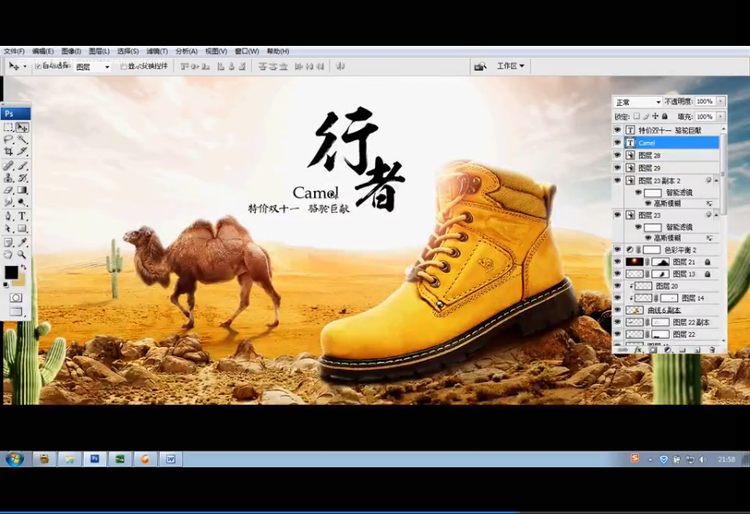
Task: Select the Path Selection tool
Action: point(9,229)
